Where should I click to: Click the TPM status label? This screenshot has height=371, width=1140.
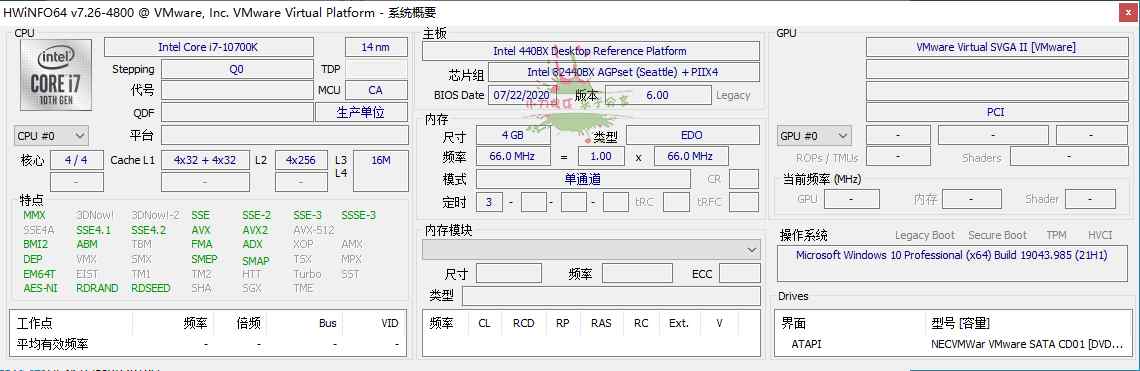coord(1056,235)
